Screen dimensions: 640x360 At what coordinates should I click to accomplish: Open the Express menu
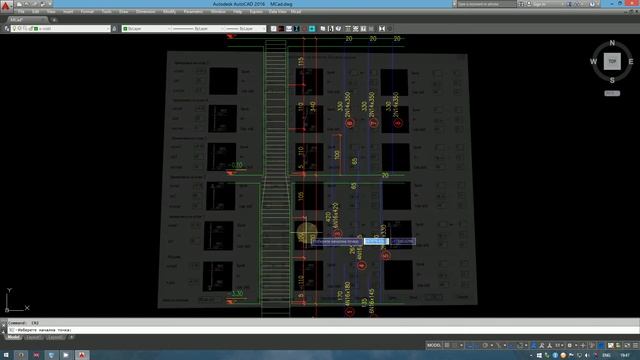click(256, 12)
